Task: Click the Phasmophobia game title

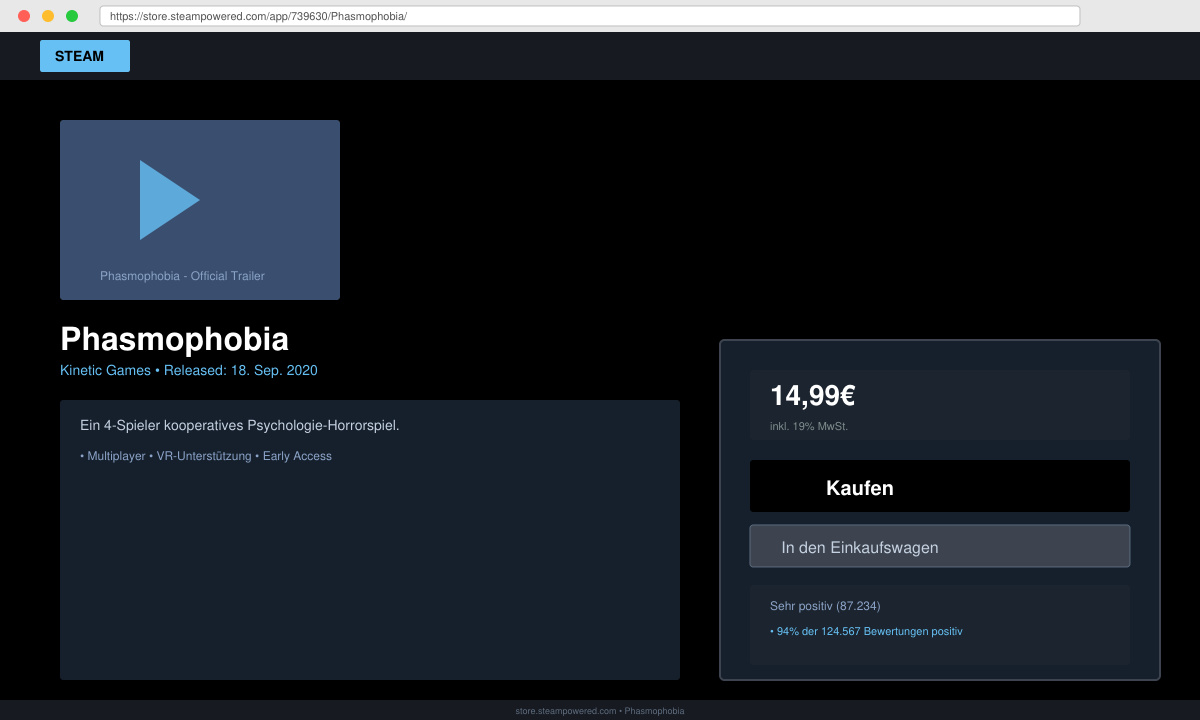Action: [174, 339]
